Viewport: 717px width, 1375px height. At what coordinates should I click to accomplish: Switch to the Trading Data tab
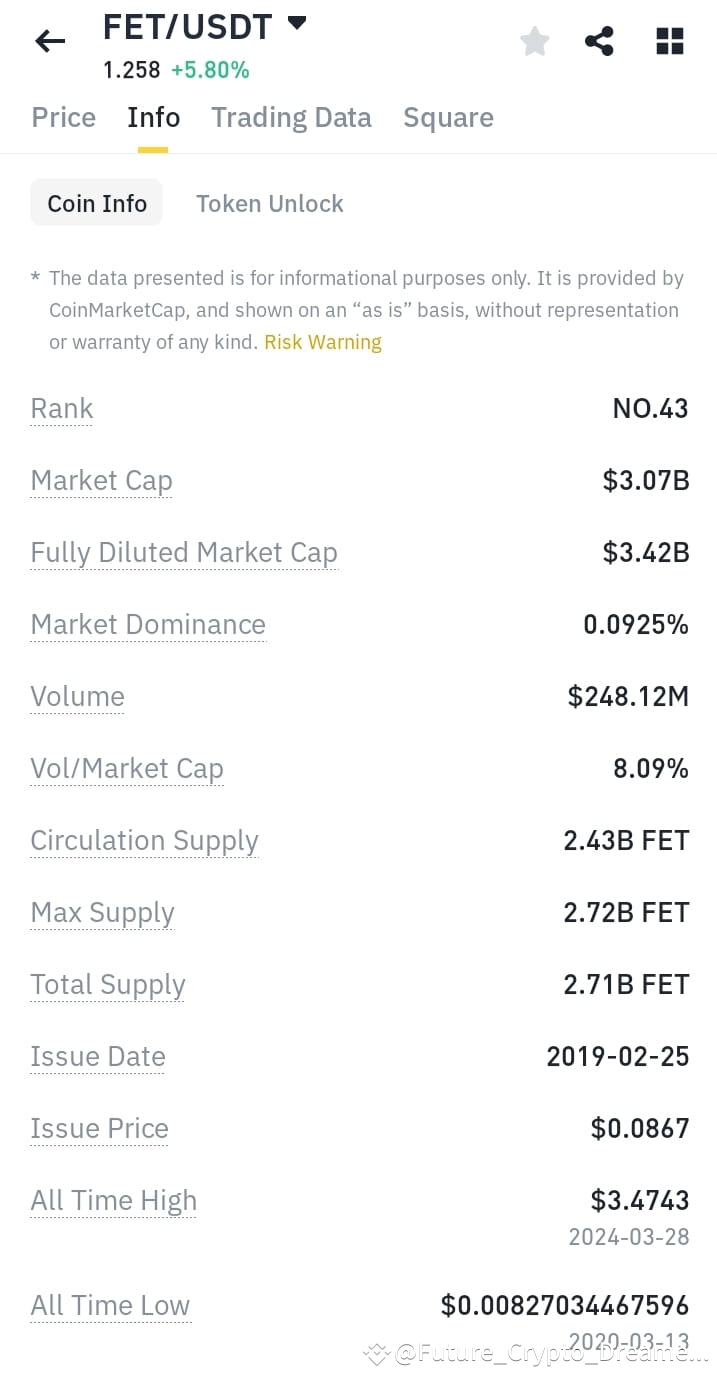pyautogui.click(x=291, y=118)
